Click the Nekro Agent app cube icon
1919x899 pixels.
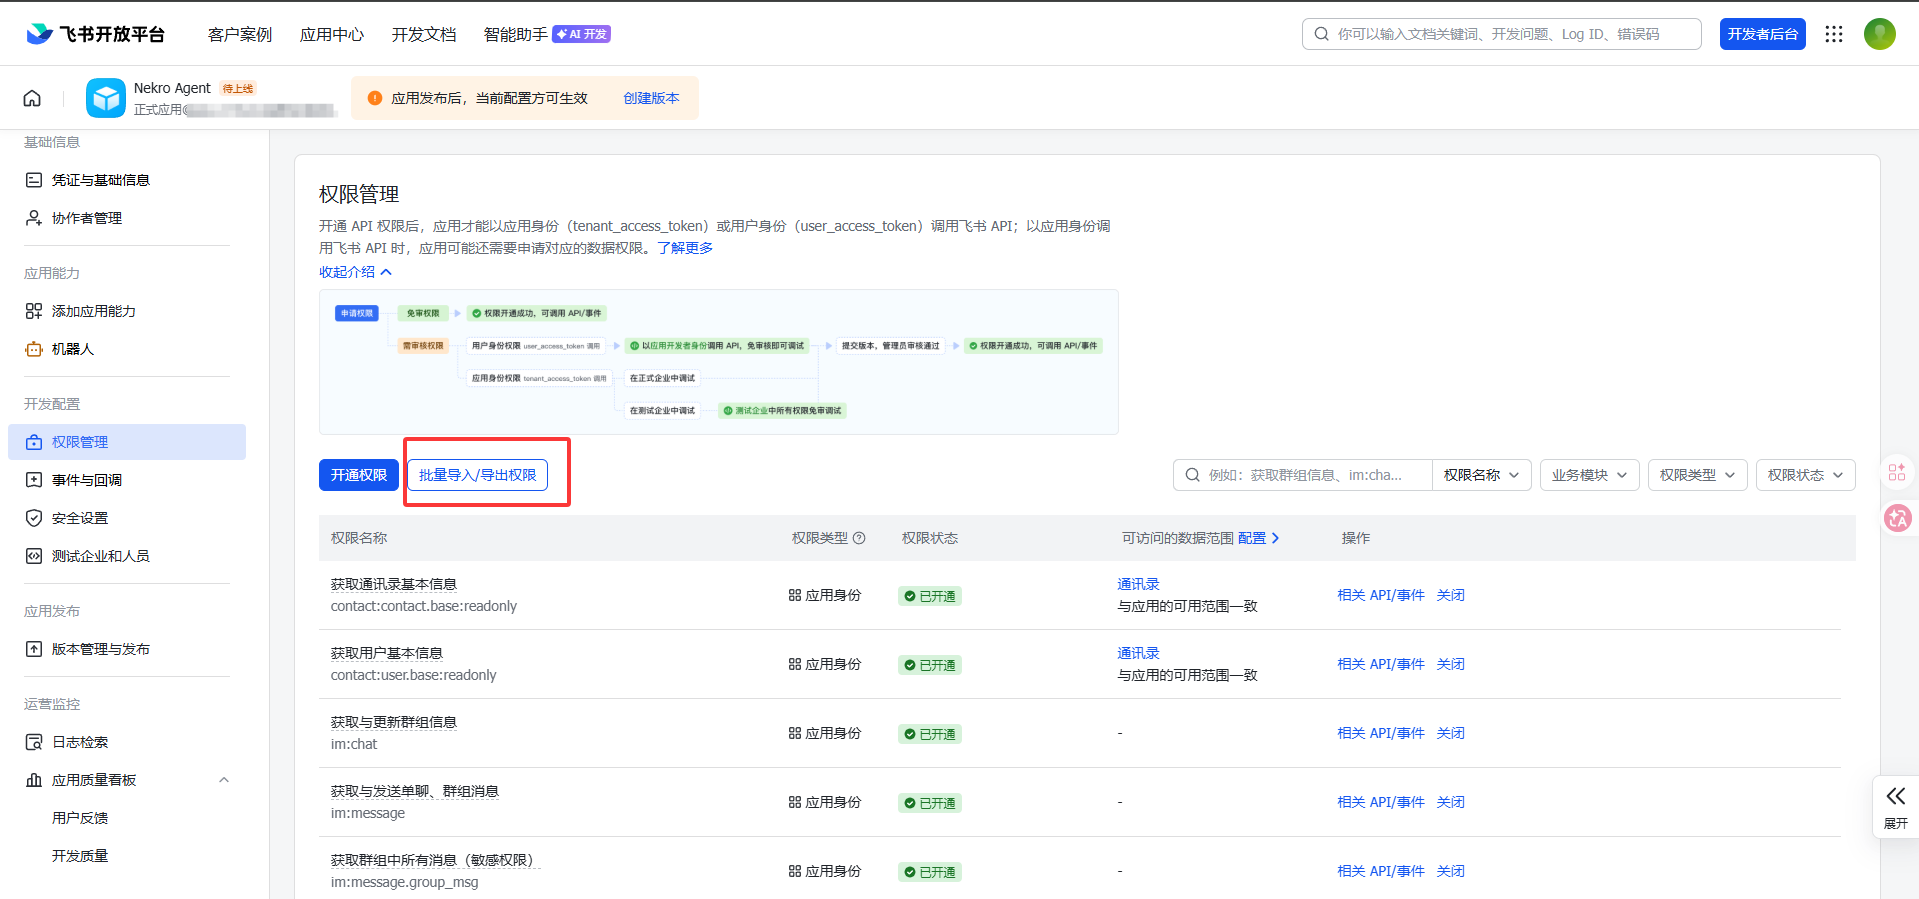(x=106, y=98)
